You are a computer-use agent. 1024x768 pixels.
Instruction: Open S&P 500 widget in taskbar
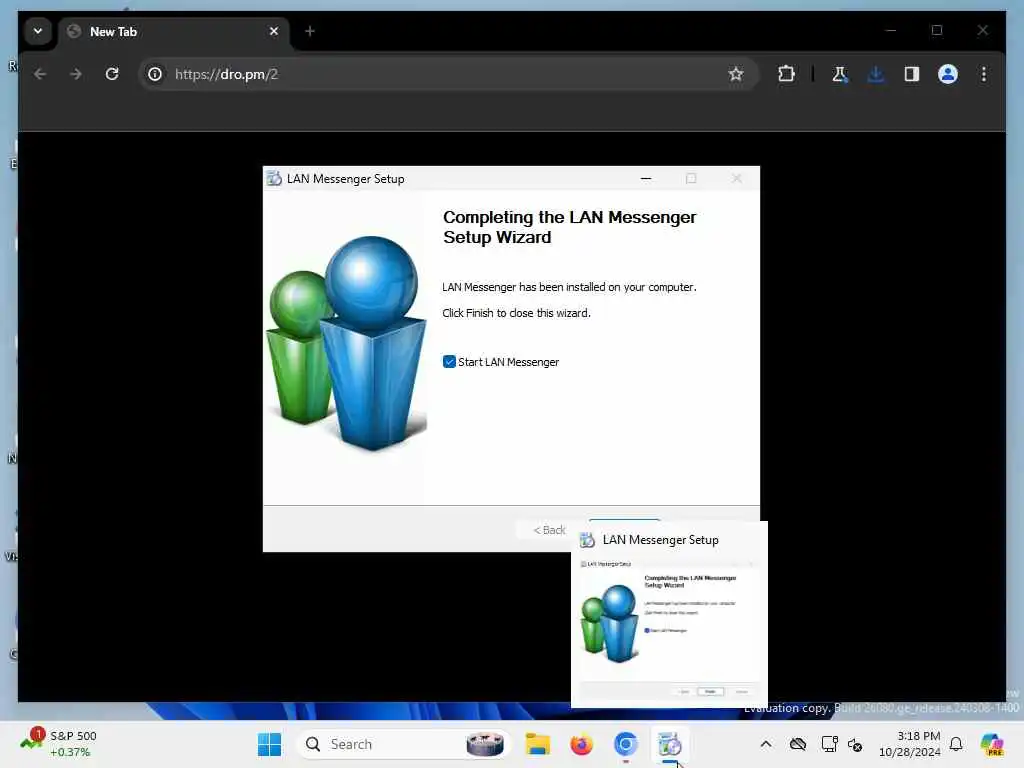click(x=59, y=743)
